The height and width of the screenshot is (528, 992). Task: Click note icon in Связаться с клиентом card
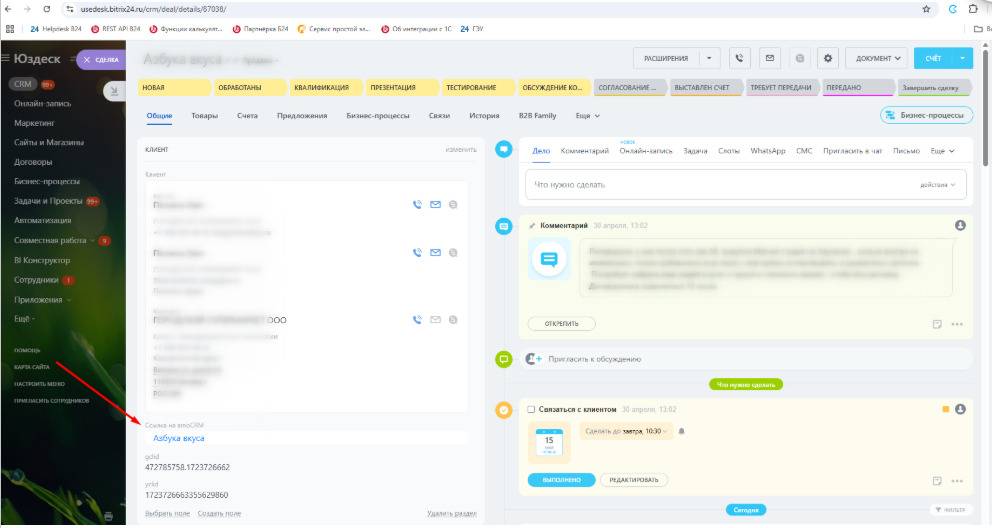(937, 481)
